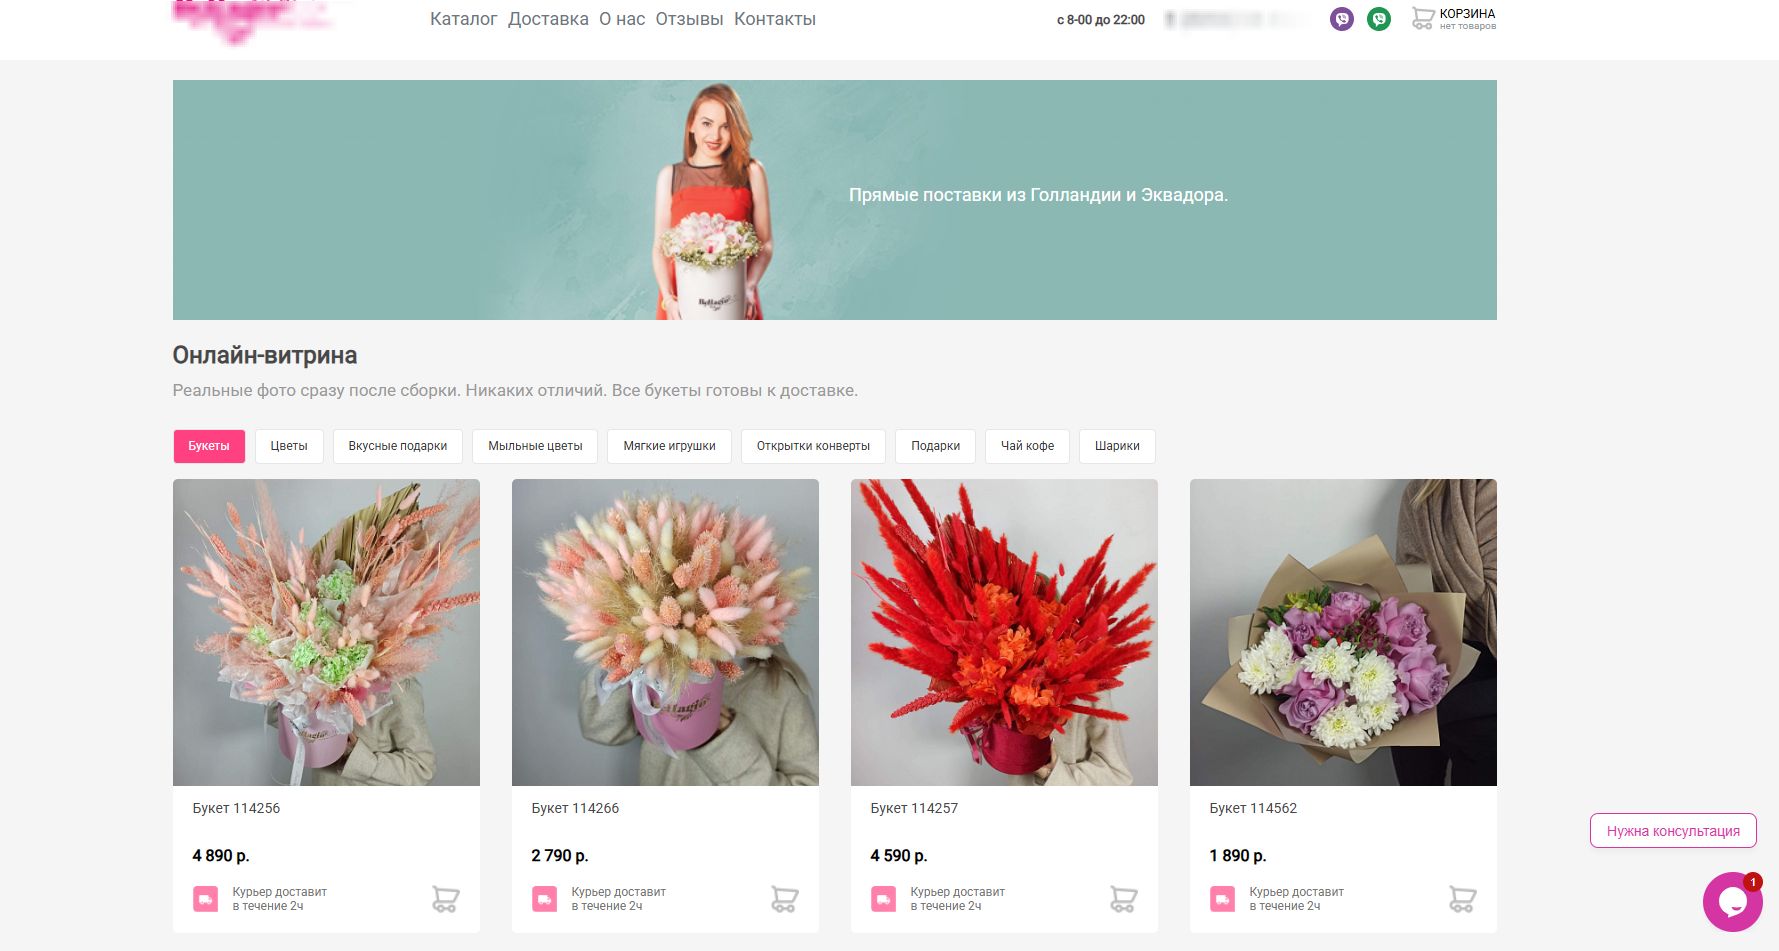Choose the Мягкие игрушки filter
The image size is (1779, 951).
coord(669,446)
